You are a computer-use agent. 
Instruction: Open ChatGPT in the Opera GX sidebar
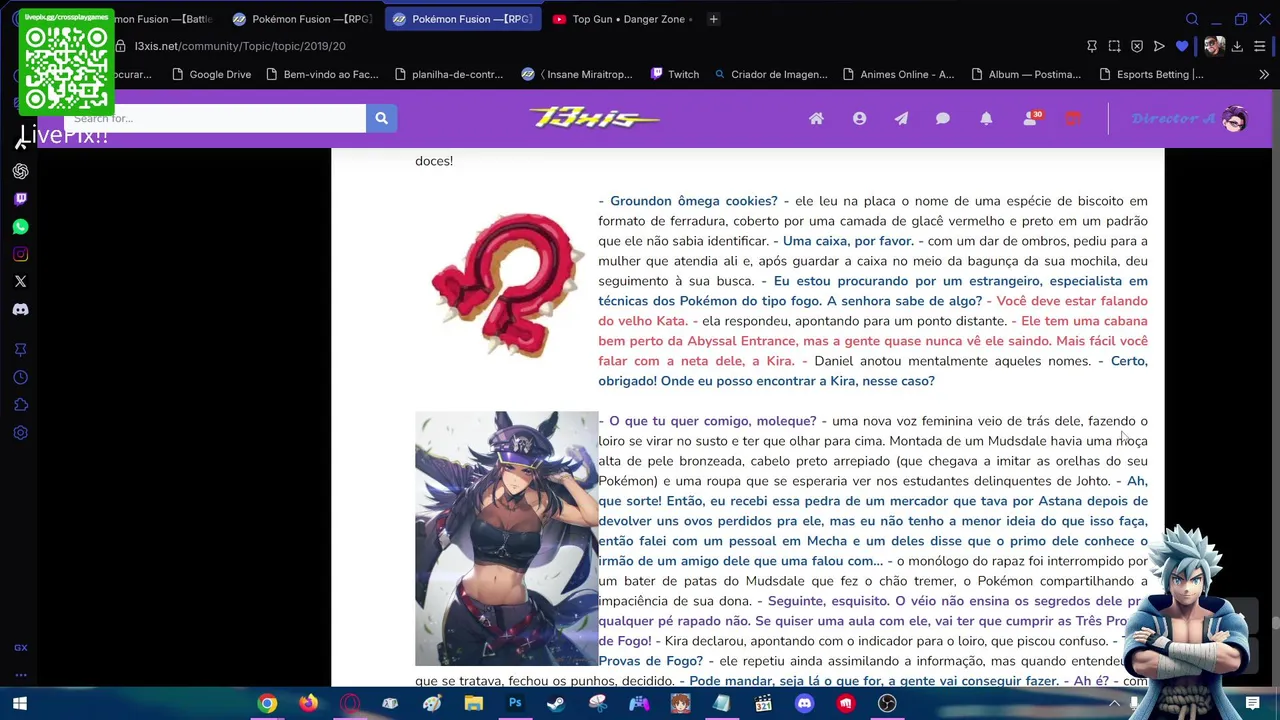click(20, 171)
